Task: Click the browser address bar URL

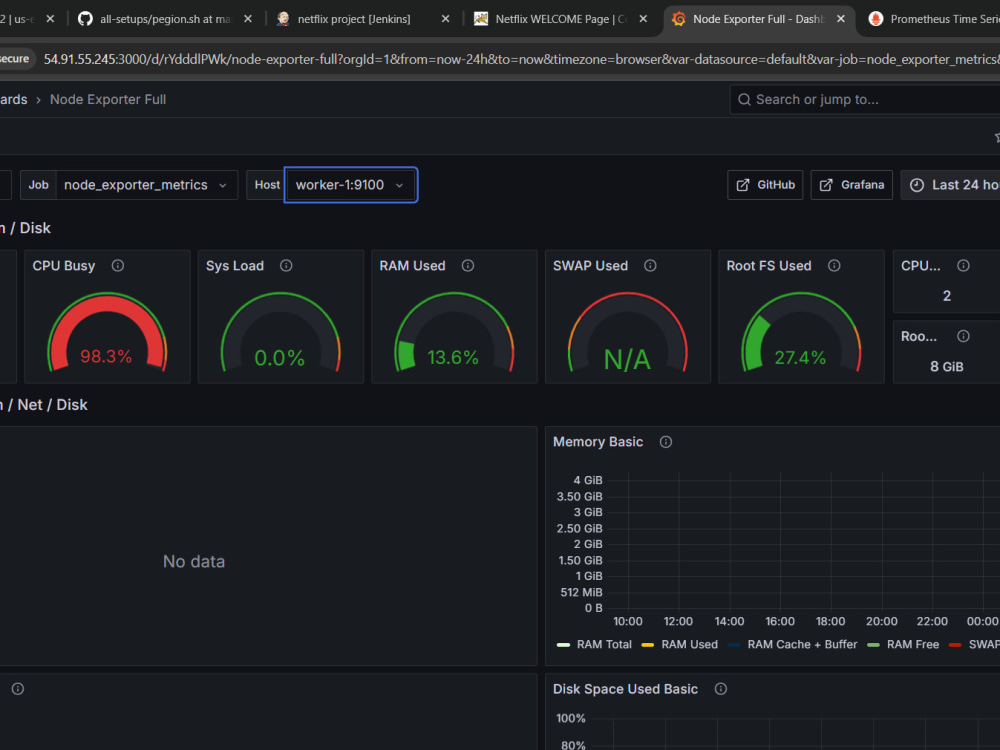Action: coord(521,59)
